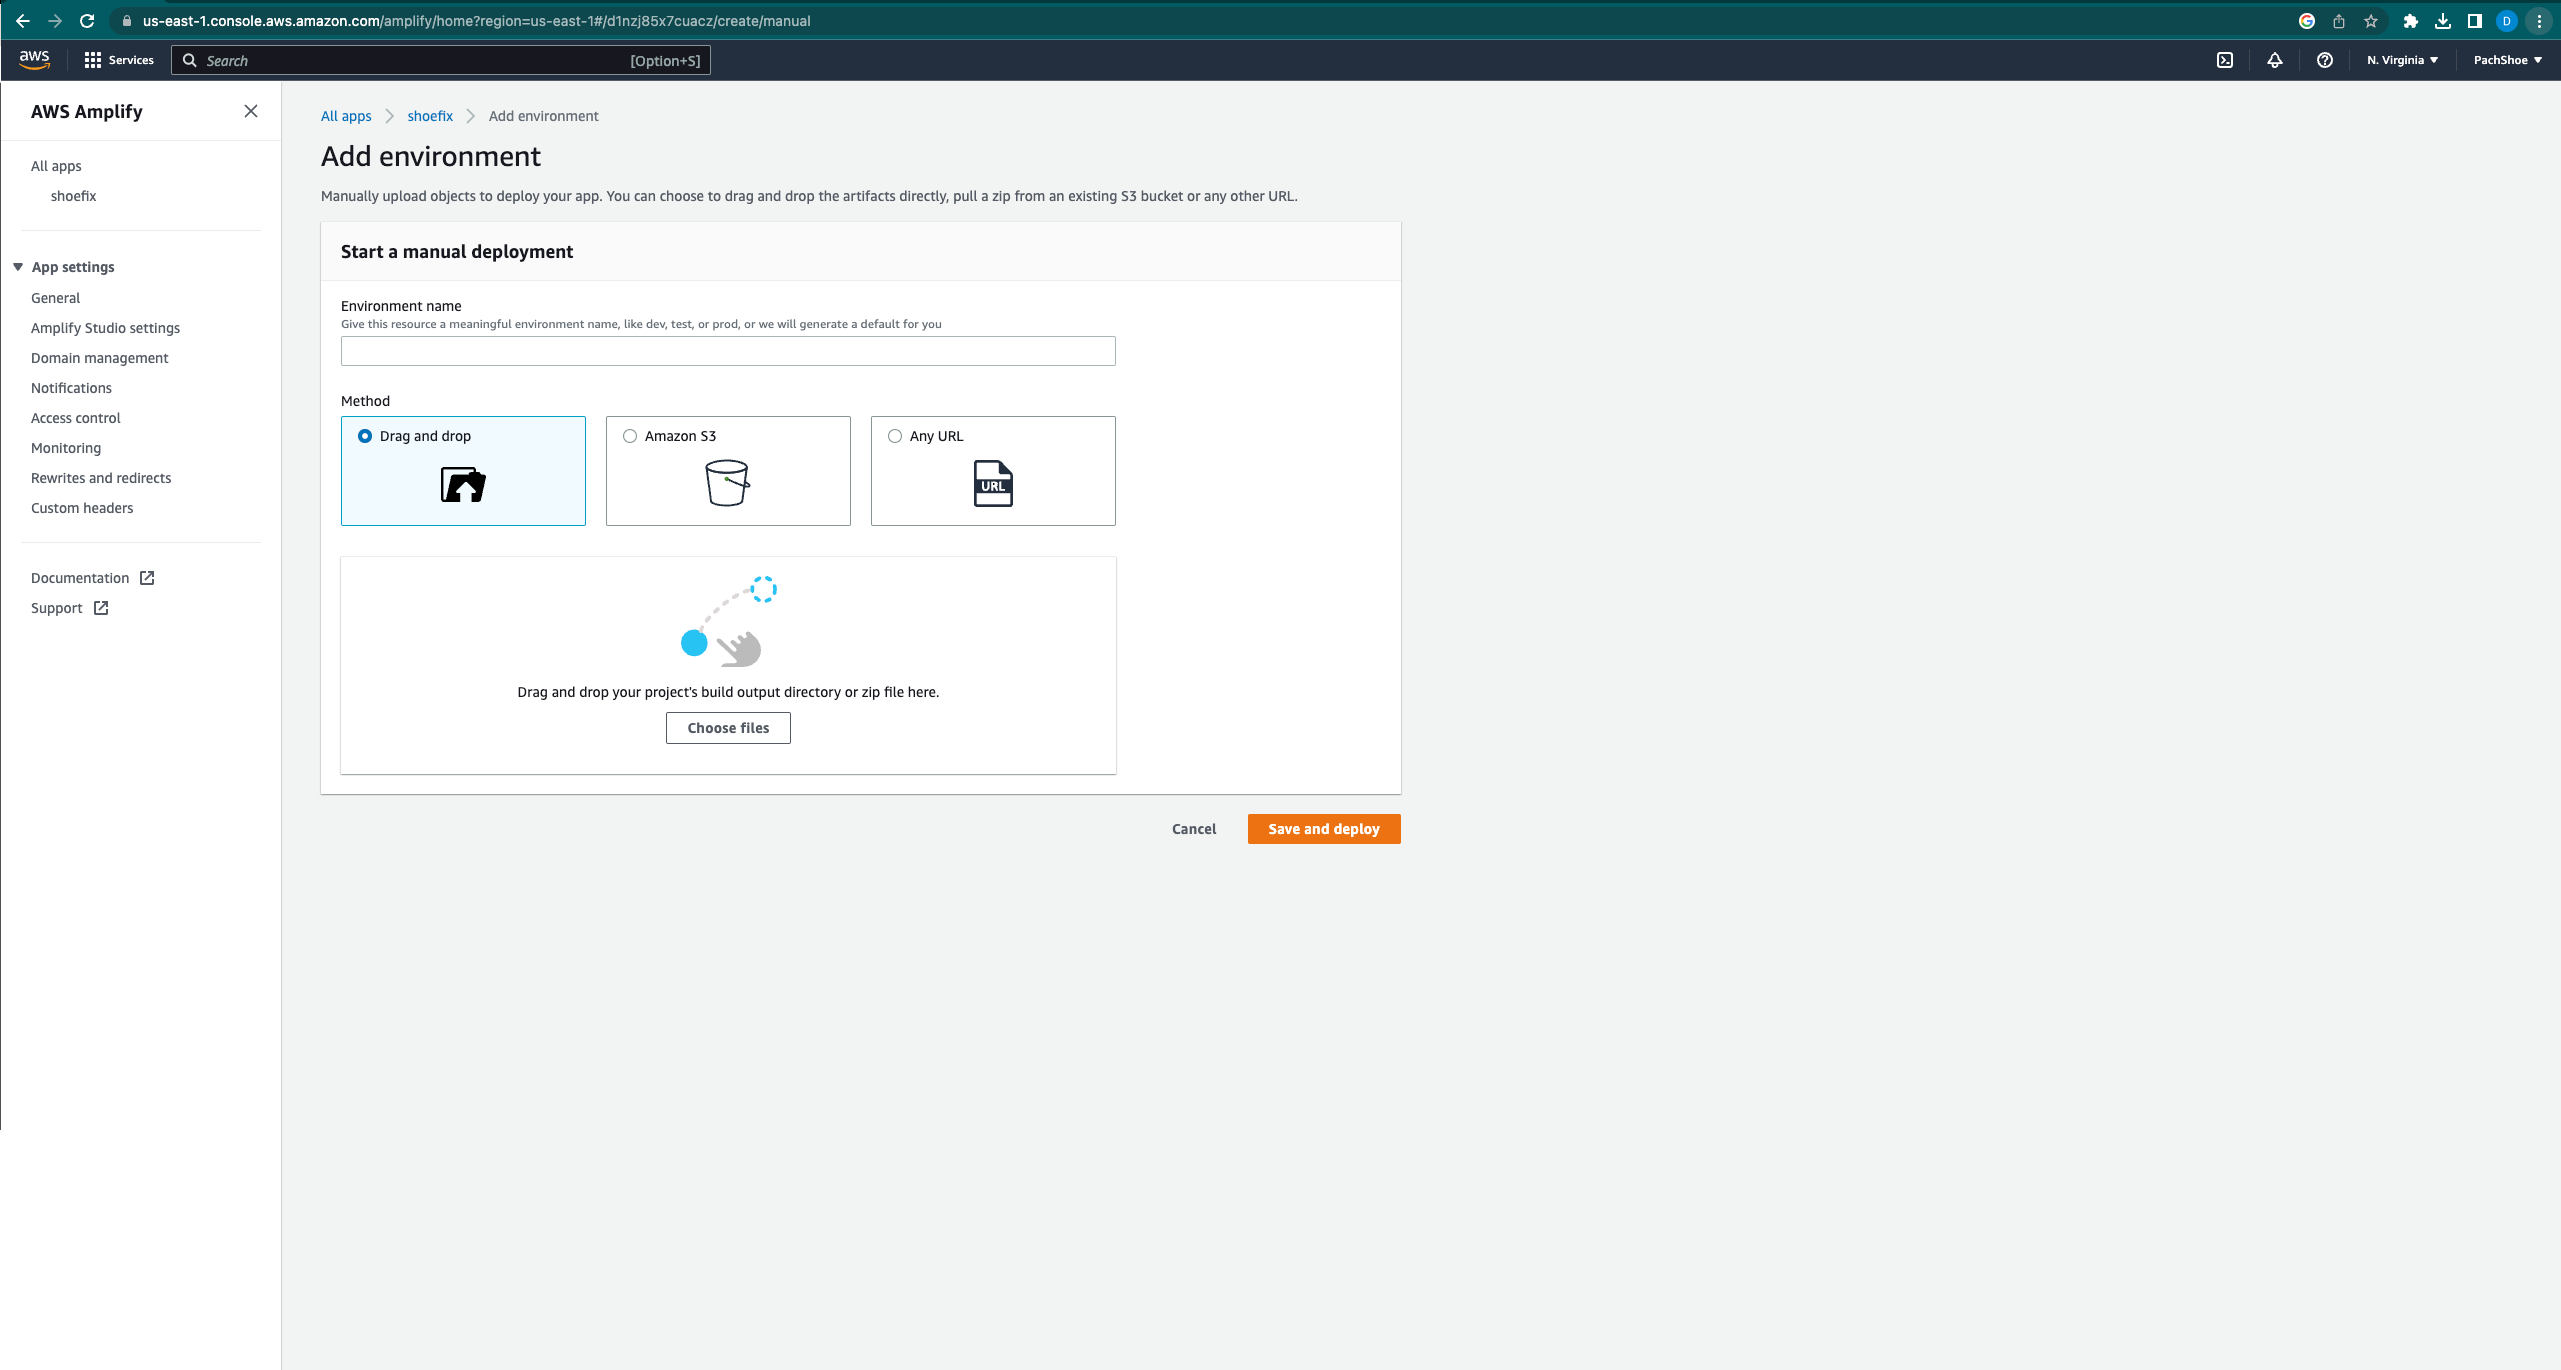This screenshot has height=1370, width=2561.
Task: Click the Save and deploy button
Action: pyautogui.click(x=1323, y=829)
